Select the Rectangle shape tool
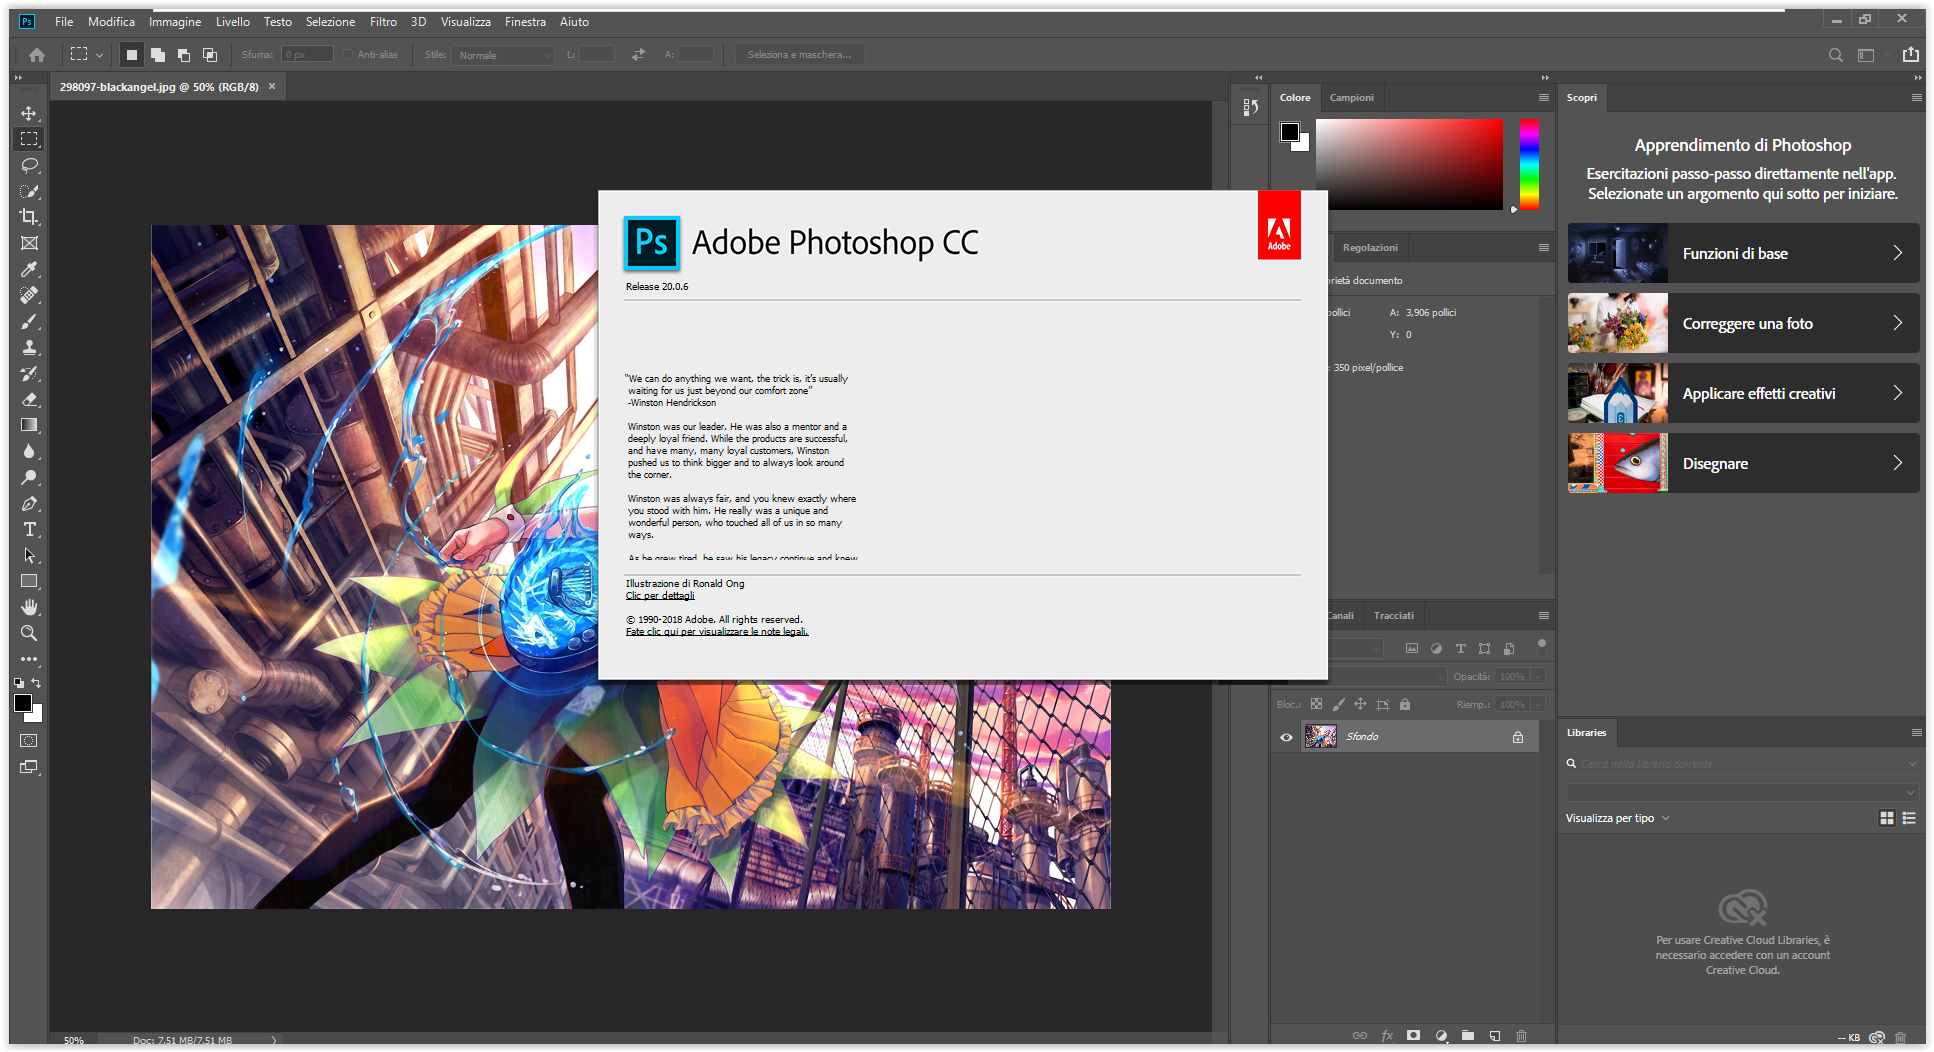This screenshot has width=1934, height=1052. 29,581
